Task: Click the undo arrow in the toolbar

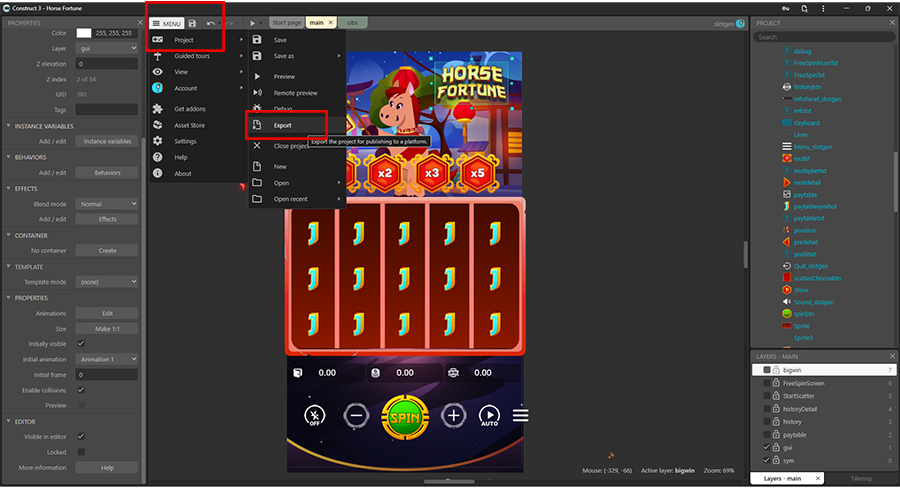Action: click(x=211, y=22)
